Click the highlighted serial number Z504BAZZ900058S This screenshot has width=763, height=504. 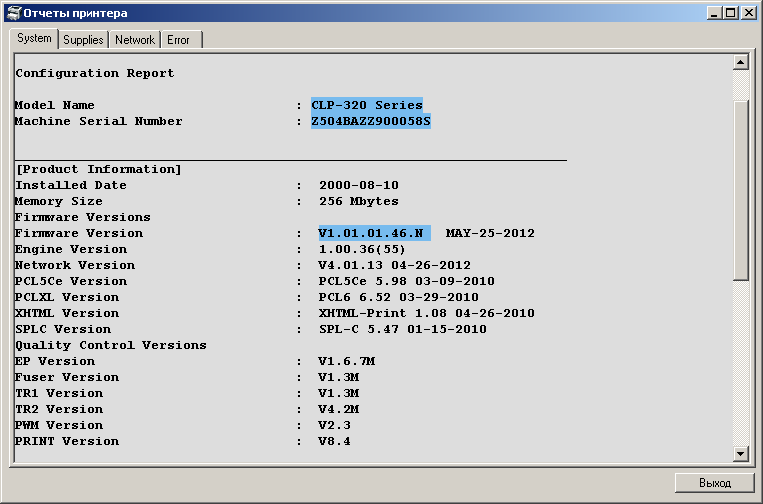click(370, 121)
